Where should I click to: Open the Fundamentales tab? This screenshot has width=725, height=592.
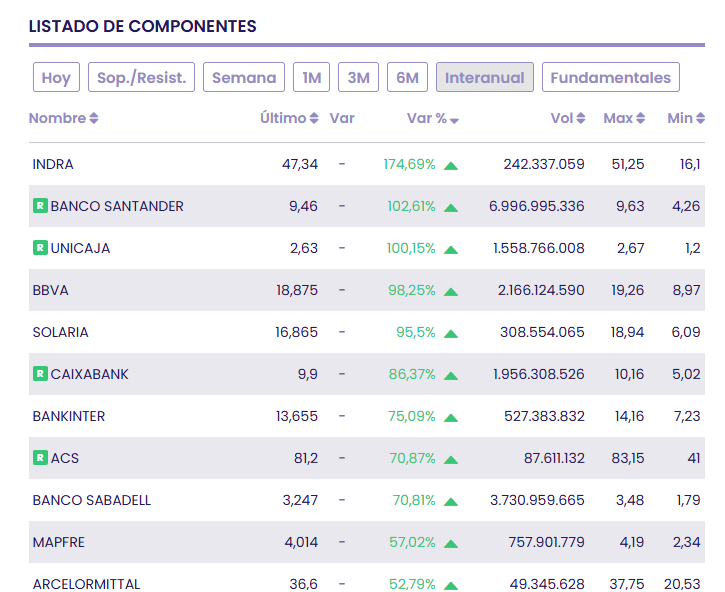(610, 77)
